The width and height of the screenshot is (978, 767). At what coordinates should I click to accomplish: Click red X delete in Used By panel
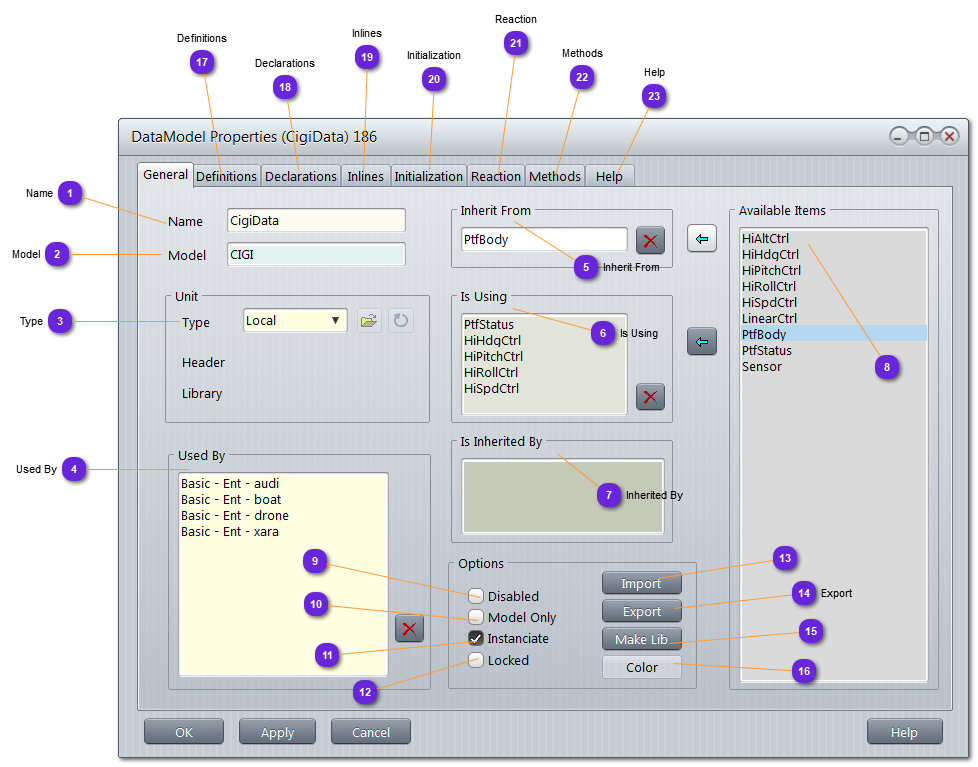coord(409,628)
